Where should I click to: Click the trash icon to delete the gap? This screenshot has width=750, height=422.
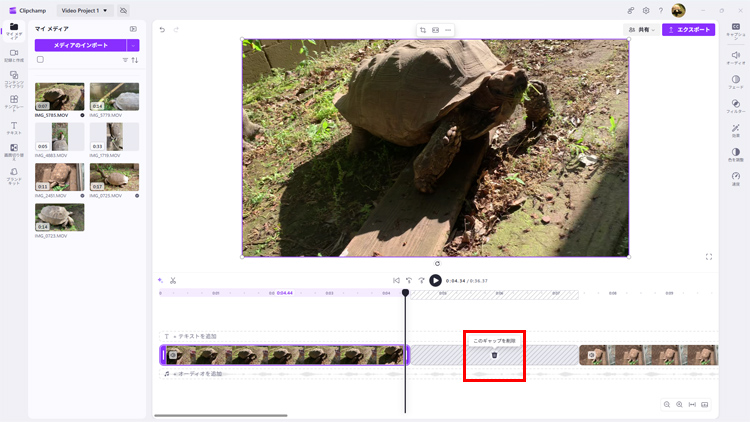tap(495, 355)
